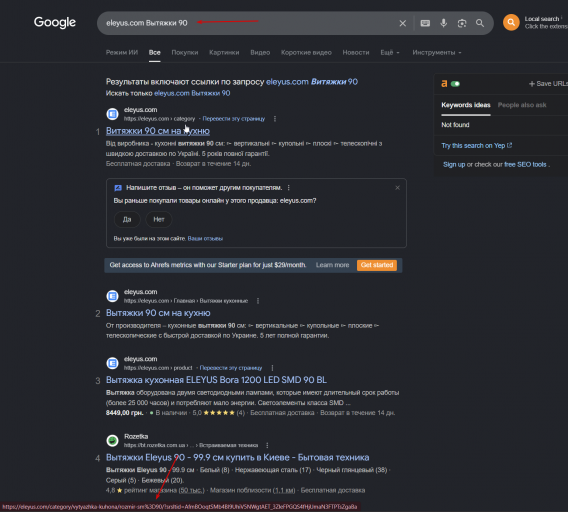
Task: Click the orange Local search extension icon
Action: coord(511,22)
